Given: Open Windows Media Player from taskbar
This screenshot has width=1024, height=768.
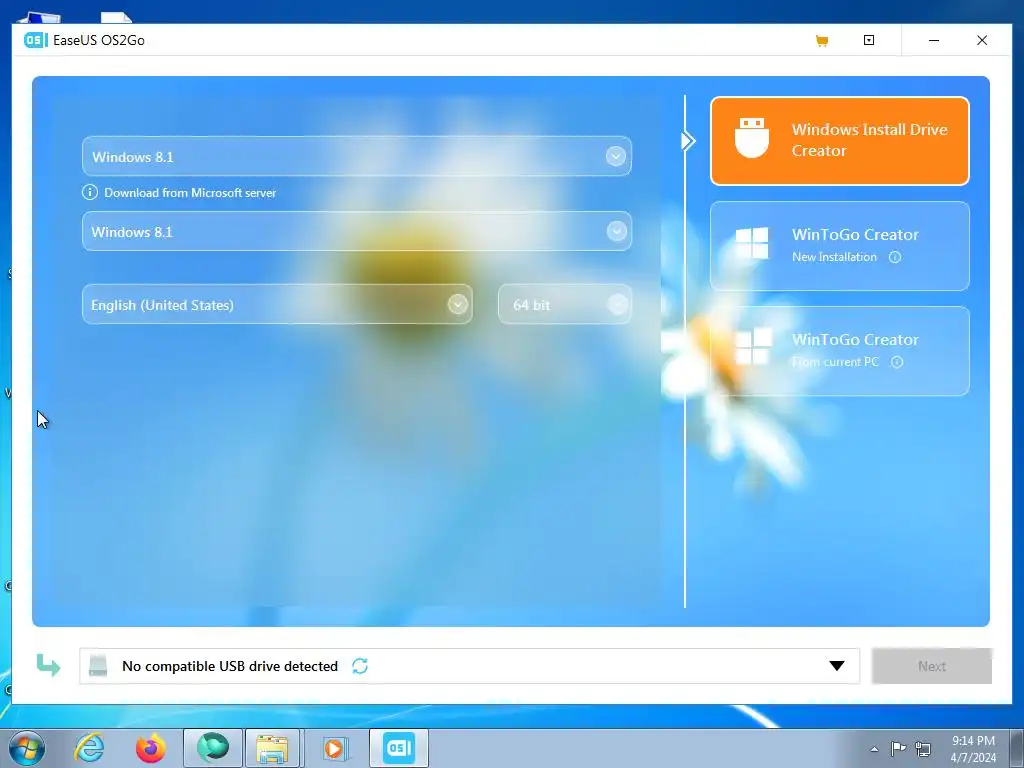Looking at the screenshot, I should coord(334,748).
